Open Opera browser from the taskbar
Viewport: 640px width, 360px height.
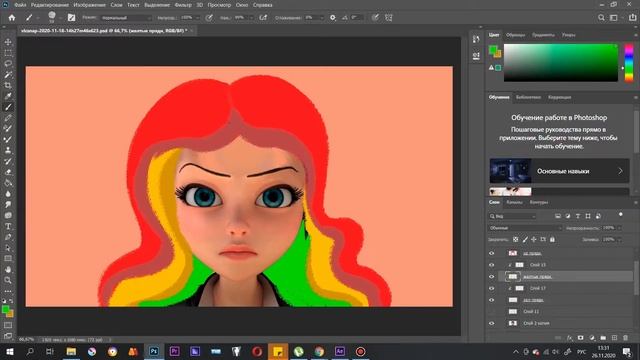tap(257, 351)
